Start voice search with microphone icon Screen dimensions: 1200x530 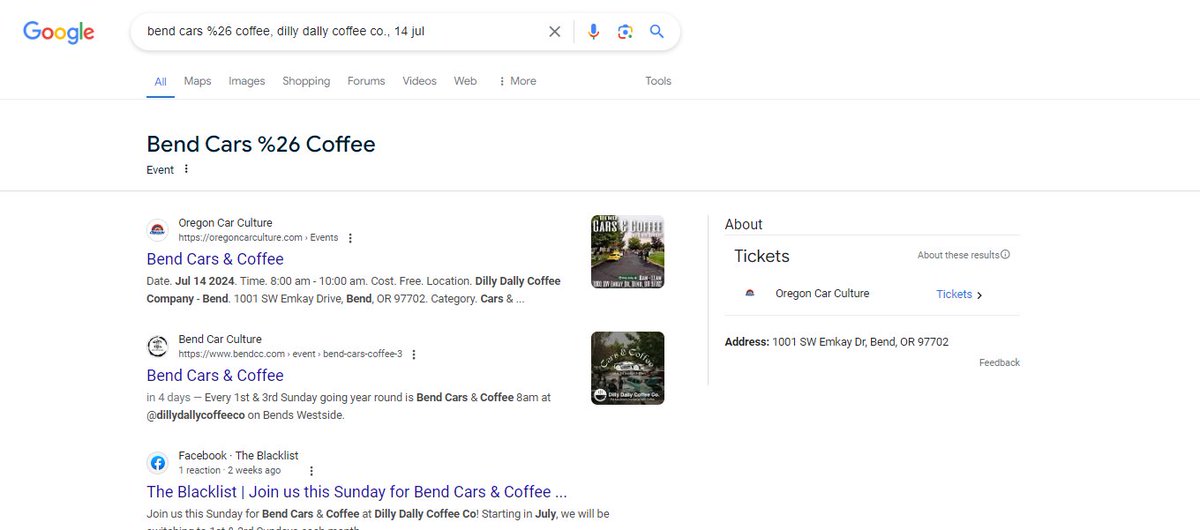coord(593,32)
